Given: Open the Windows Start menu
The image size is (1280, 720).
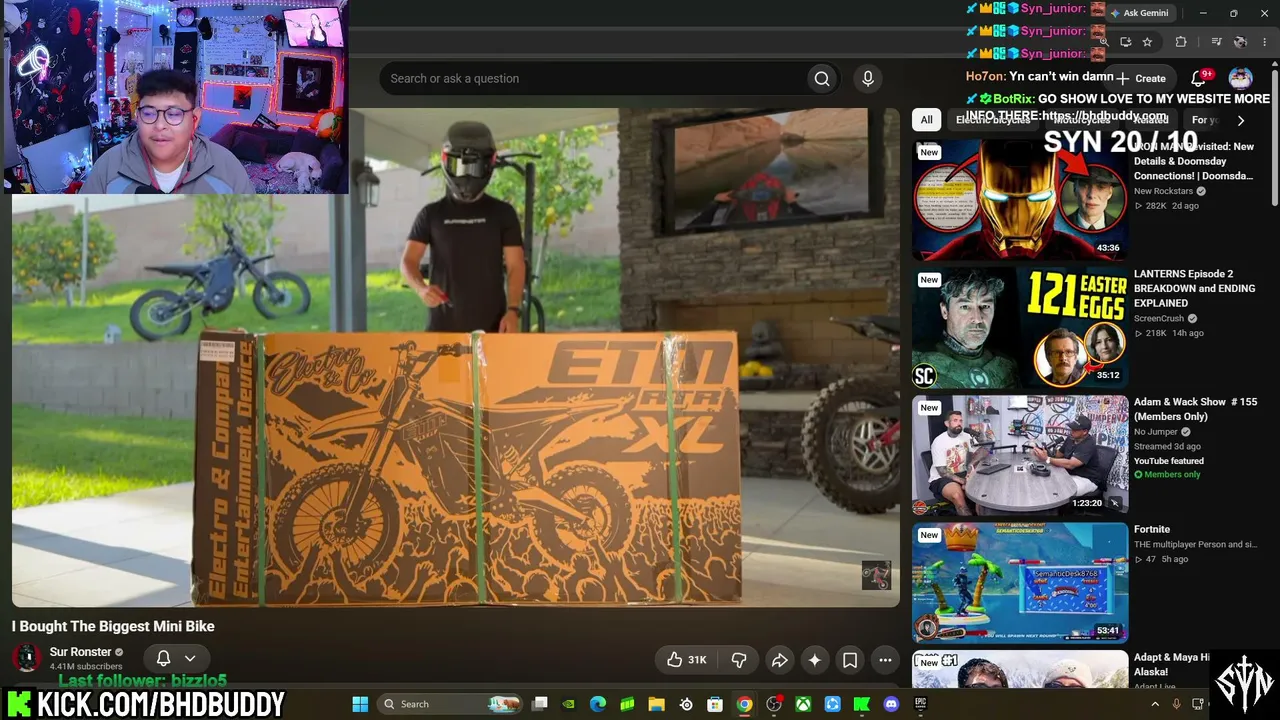Looking at the screenshot, I should pyautogui.click(x=360, y=704).
